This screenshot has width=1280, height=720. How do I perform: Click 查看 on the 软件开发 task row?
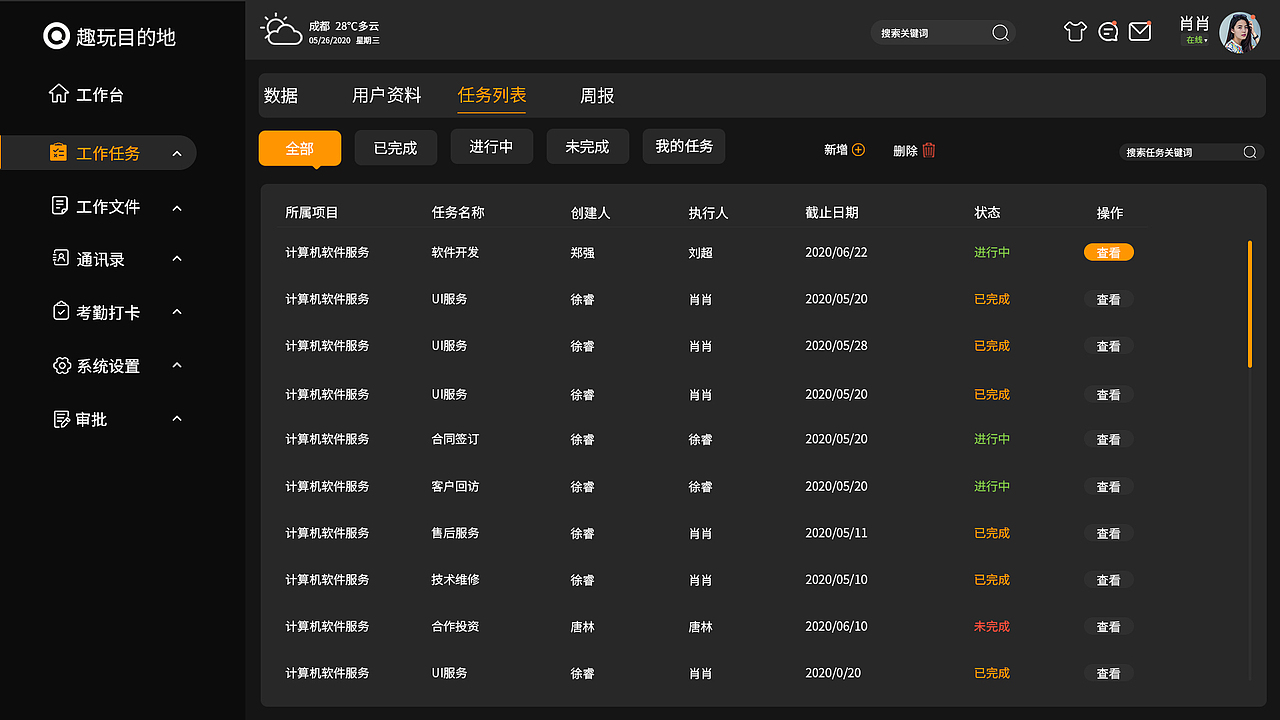point(1108,252)
